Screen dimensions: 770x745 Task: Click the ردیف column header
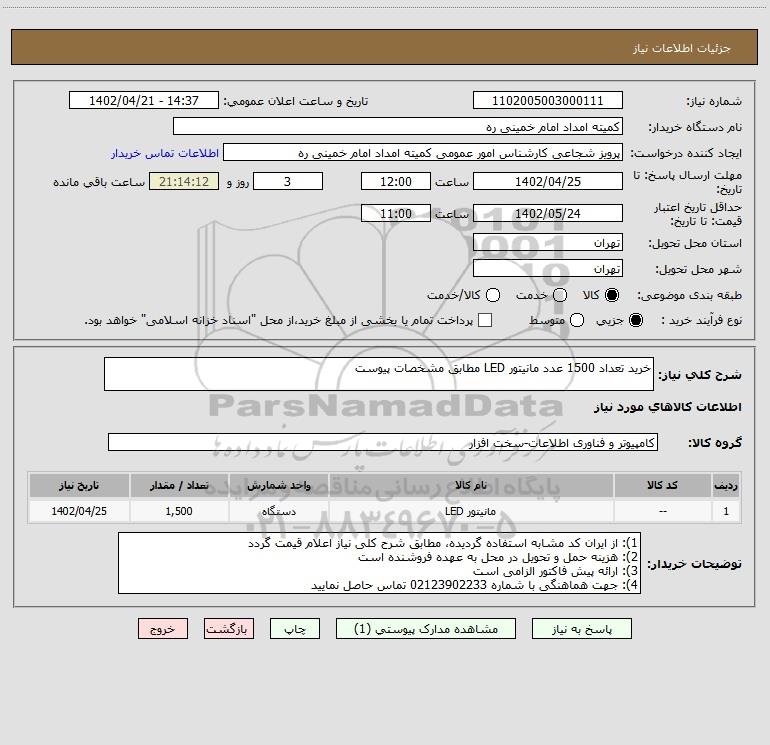pos(726,486)
